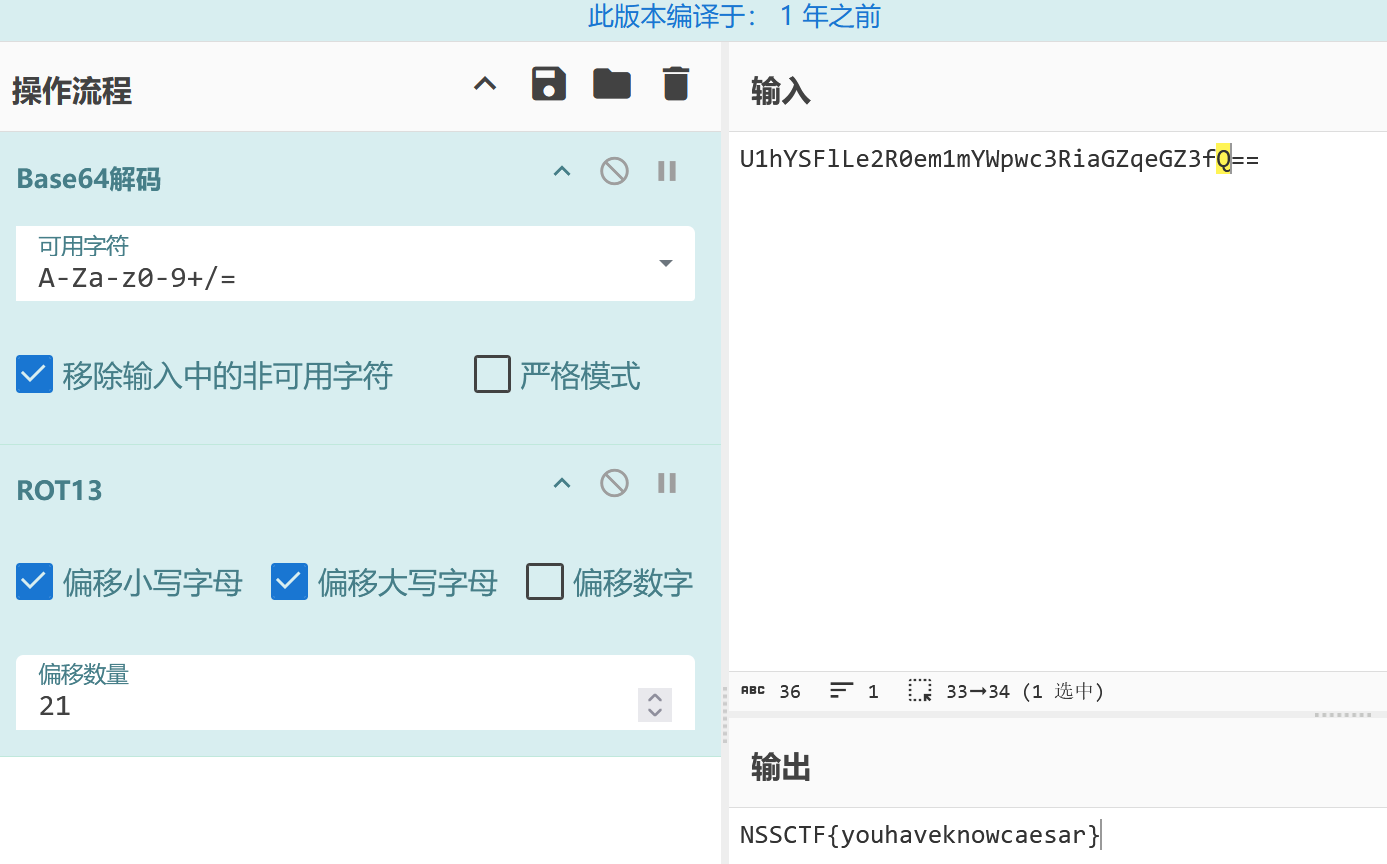Click the selection range icon in status bar

(920, 691)
